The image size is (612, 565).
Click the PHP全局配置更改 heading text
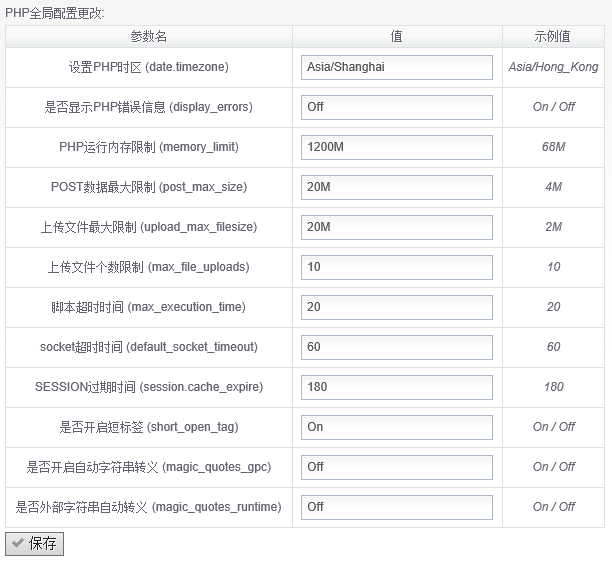point(54,13)
